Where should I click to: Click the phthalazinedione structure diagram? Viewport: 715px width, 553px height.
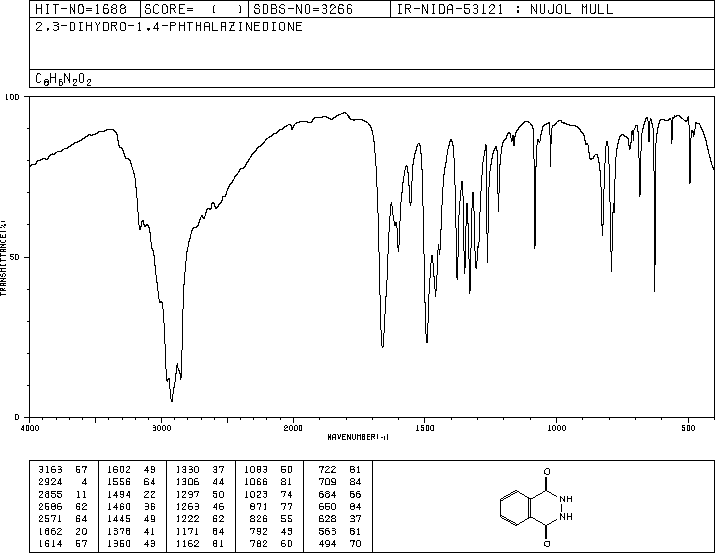[x=536, y=507]
